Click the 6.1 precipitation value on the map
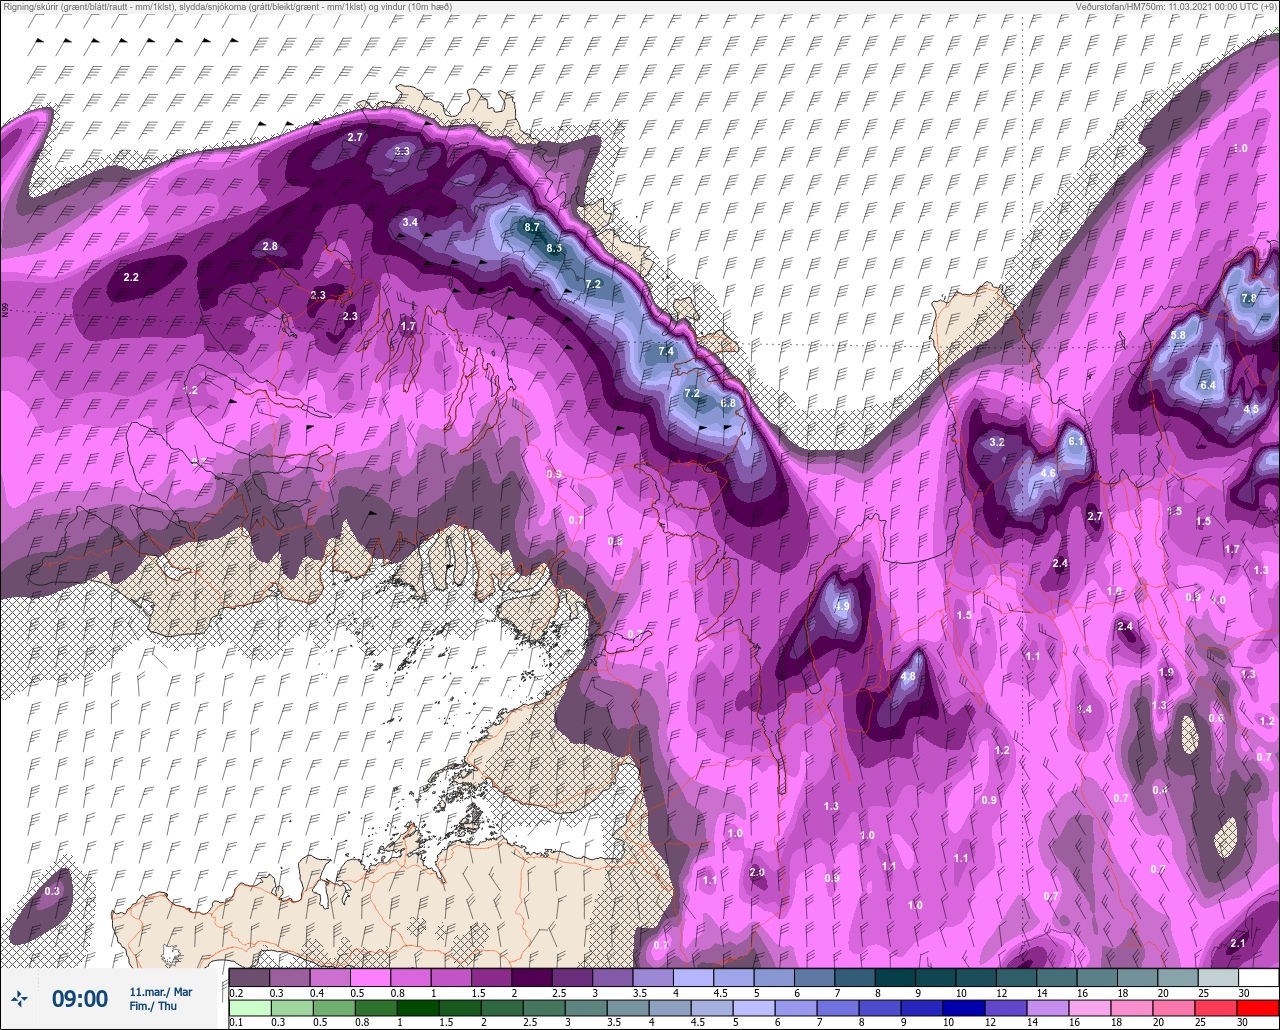1280x1030 pixels. pyautogui.click(x=1076, y=440)
